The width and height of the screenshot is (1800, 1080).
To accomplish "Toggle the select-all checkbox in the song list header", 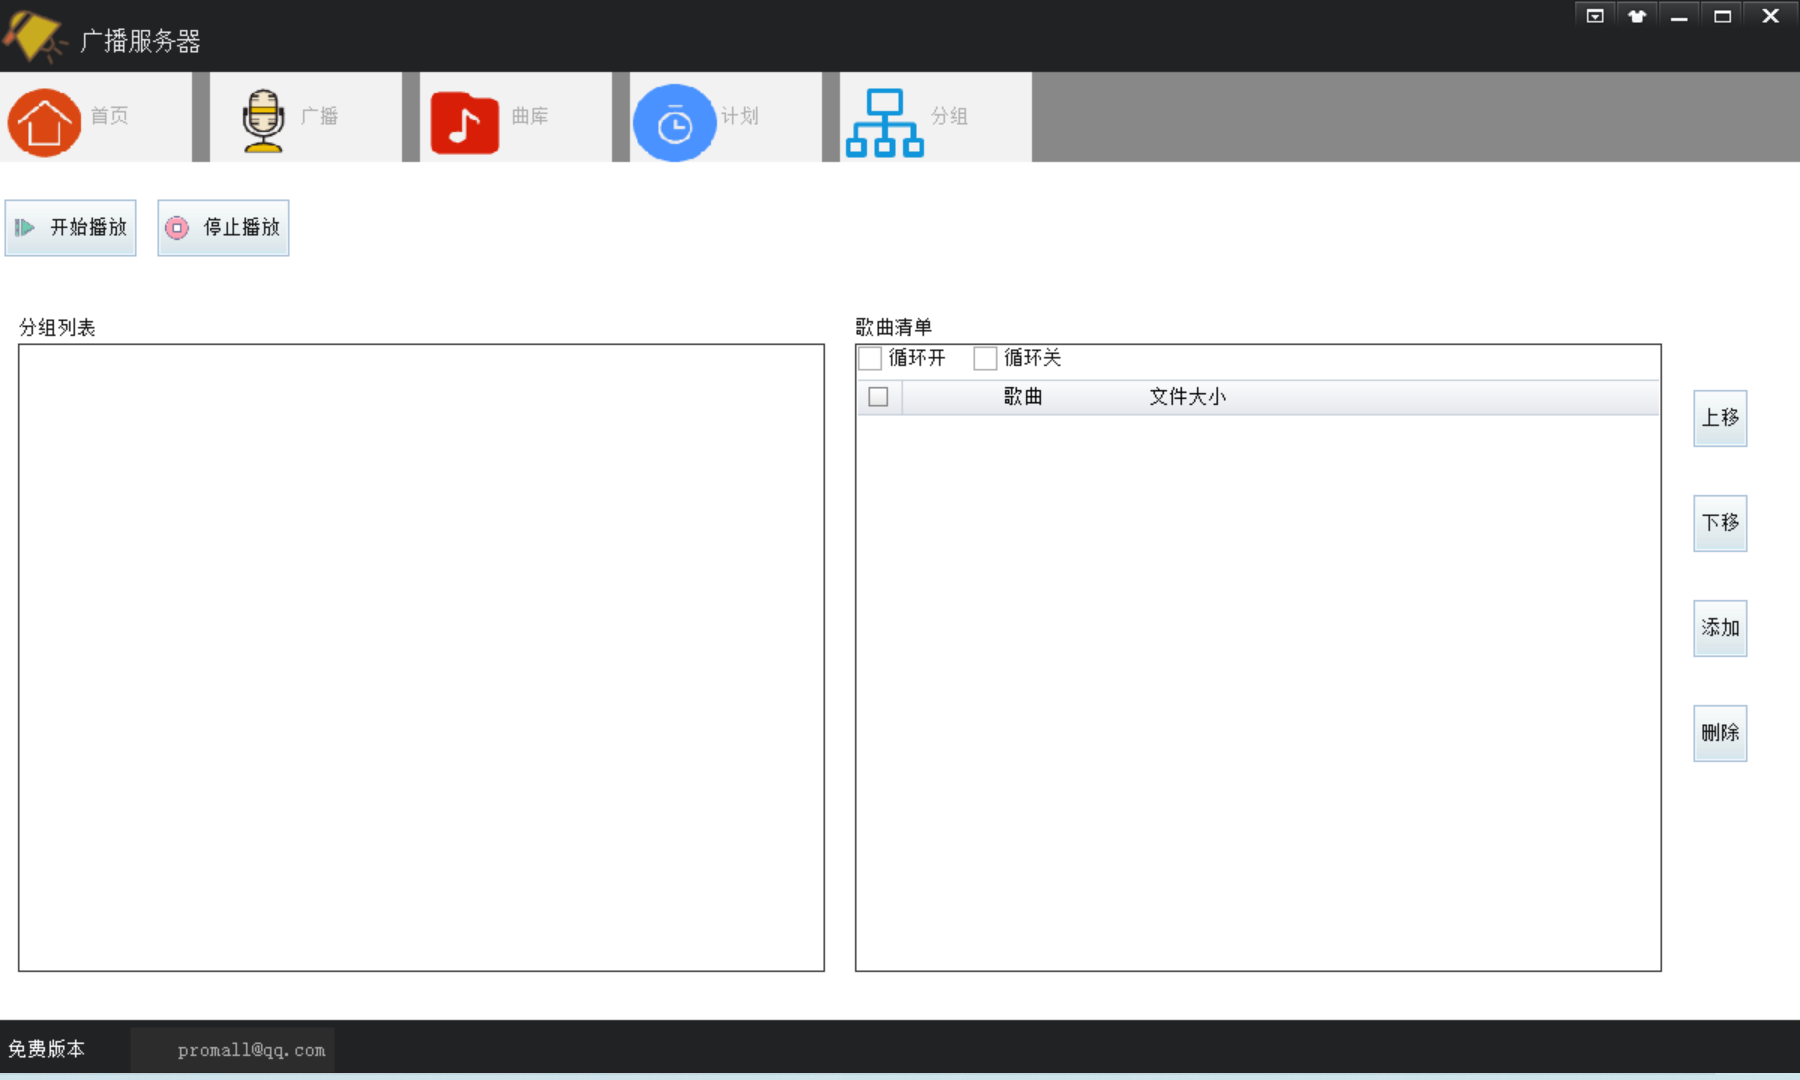I will pos(879,397).
